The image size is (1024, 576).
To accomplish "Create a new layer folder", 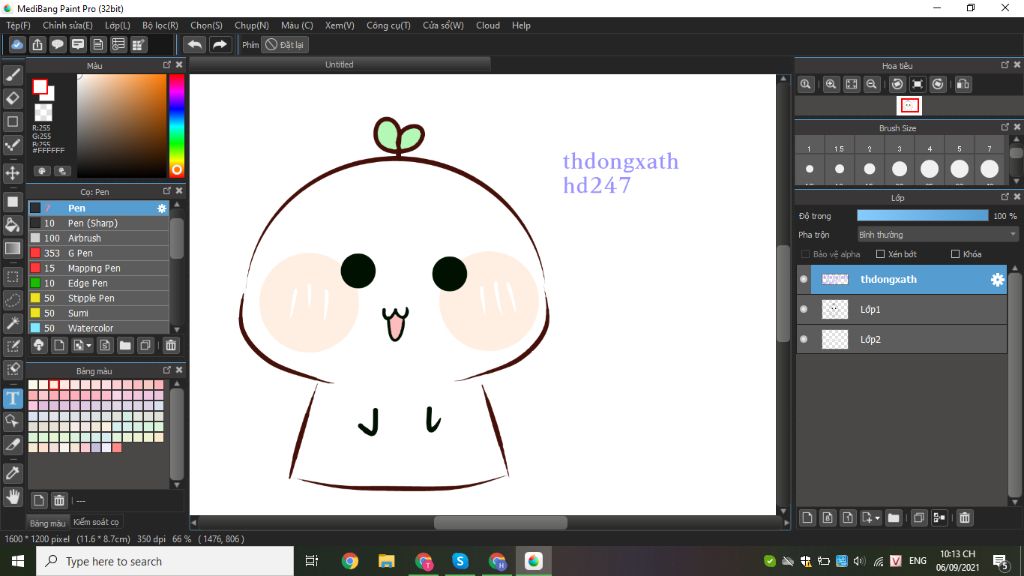I will click(x=893, y=518).
